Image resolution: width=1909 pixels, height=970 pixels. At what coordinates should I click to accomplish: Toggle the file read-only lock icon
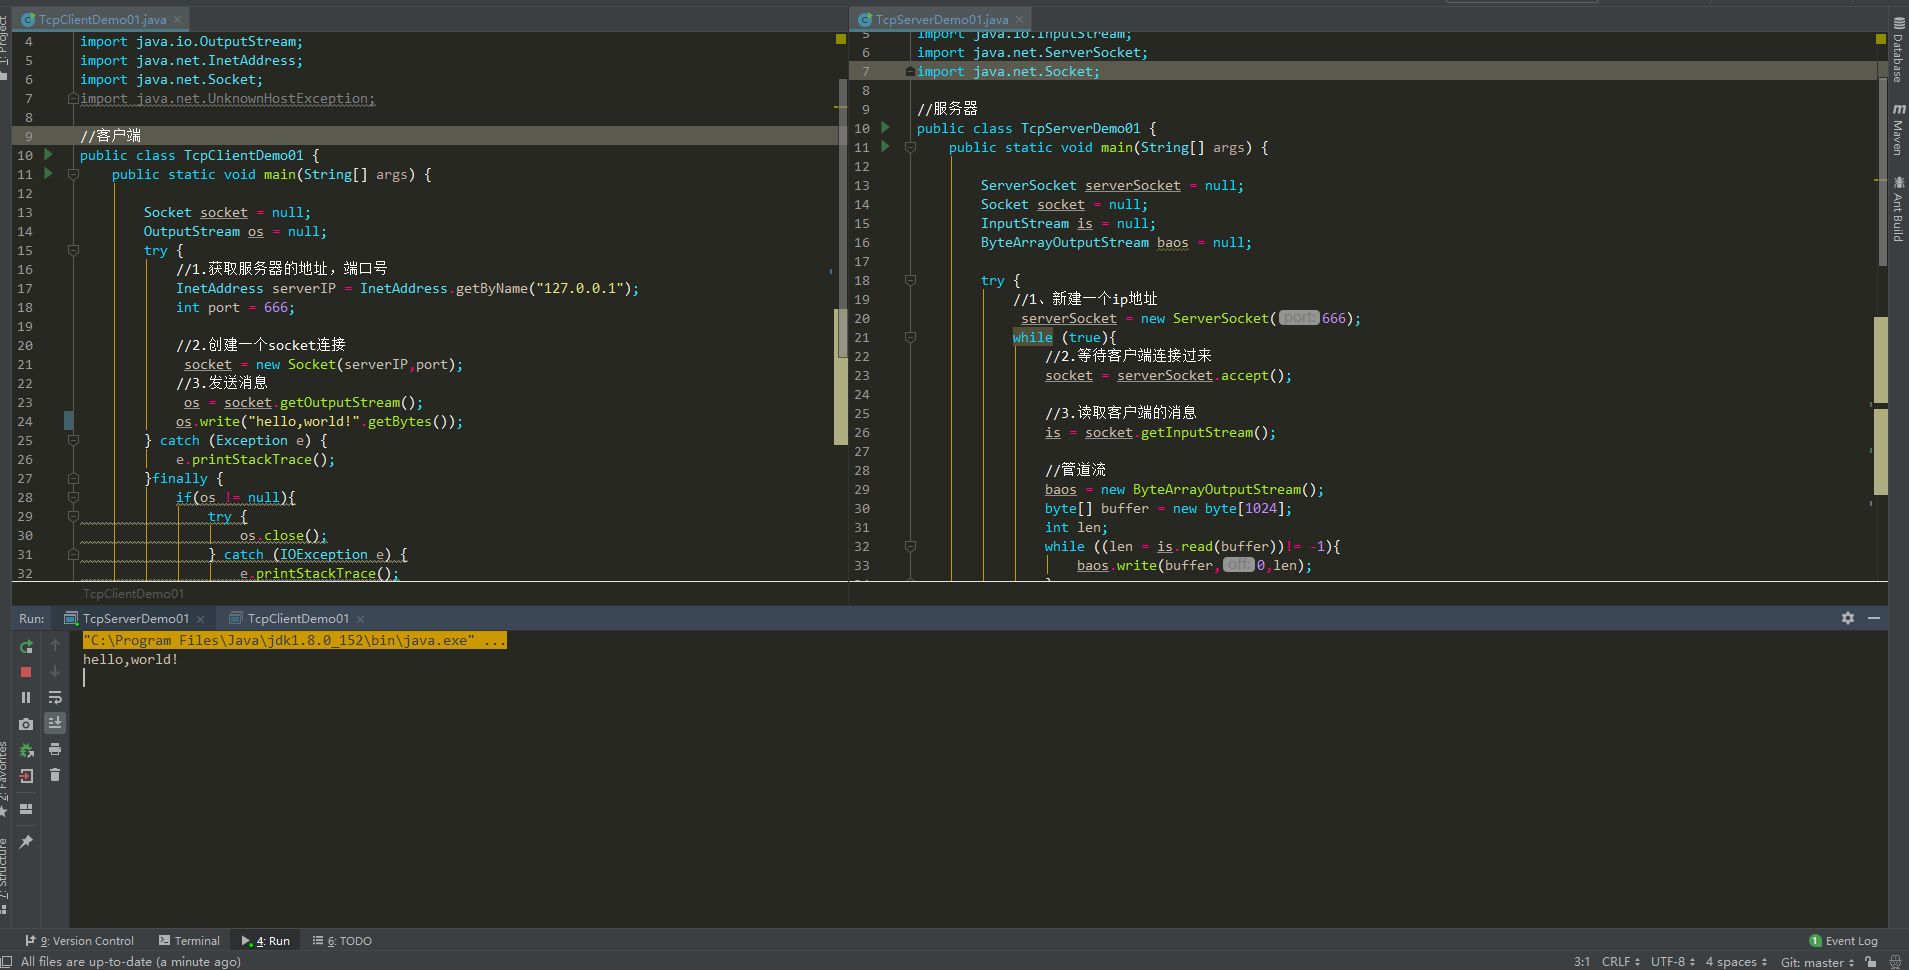pos(1870,962)
